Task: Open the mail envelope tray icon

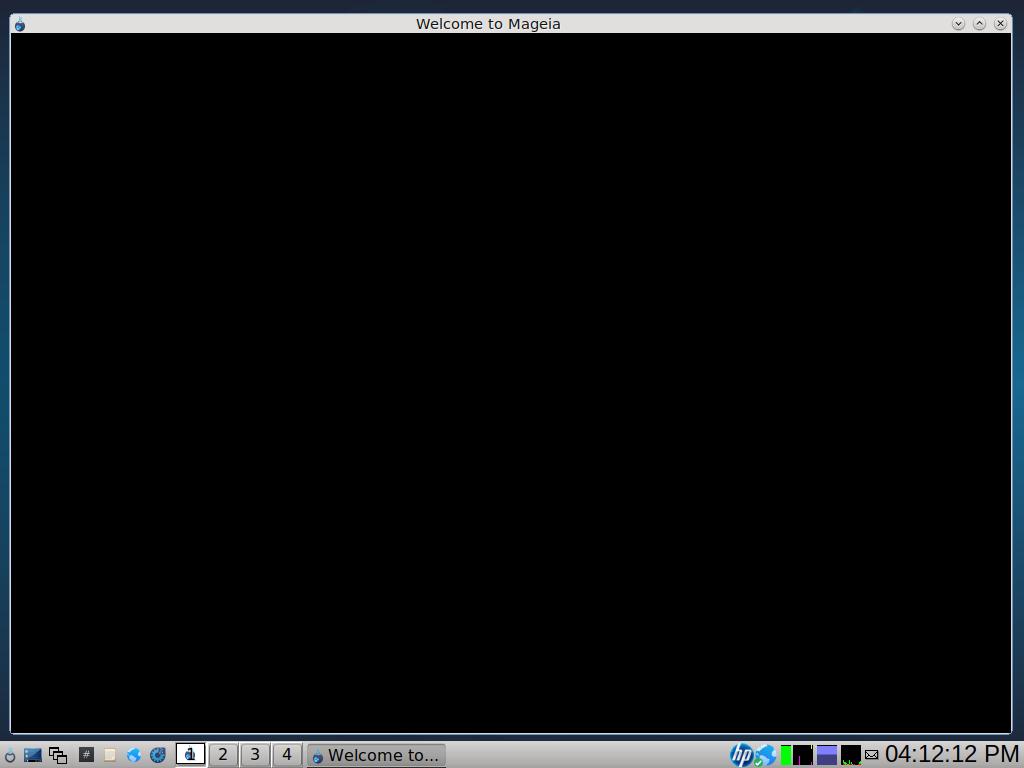Action: [x=871, y=755]
